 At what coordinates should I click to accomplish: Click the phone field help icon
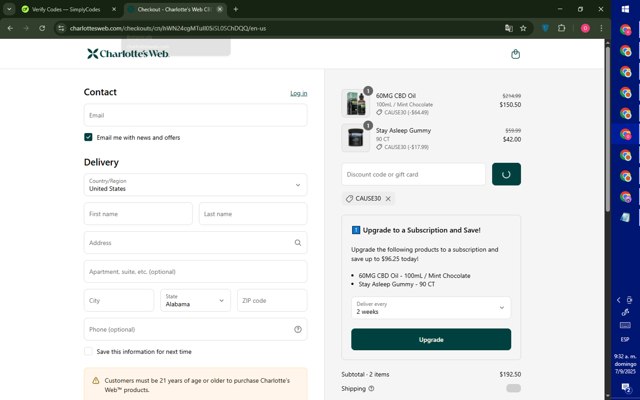[x=298, y=329]
